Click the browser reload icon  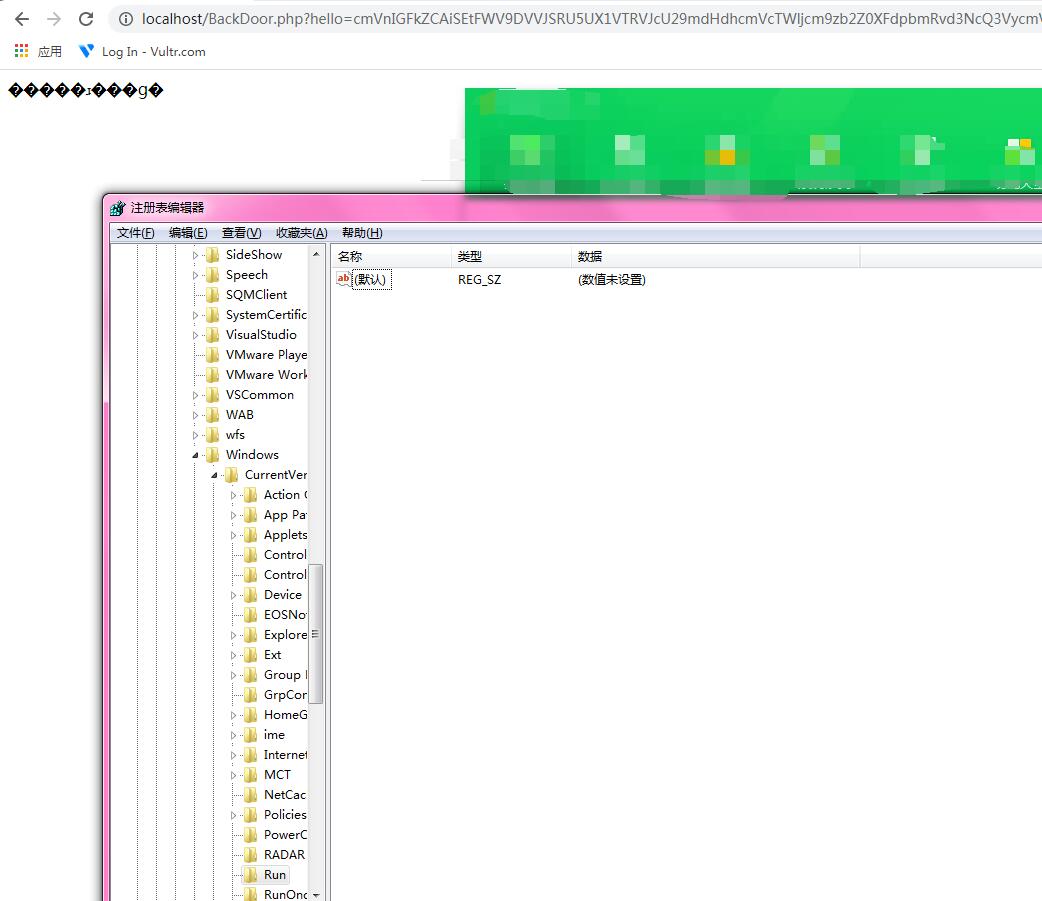pos(86,19)
